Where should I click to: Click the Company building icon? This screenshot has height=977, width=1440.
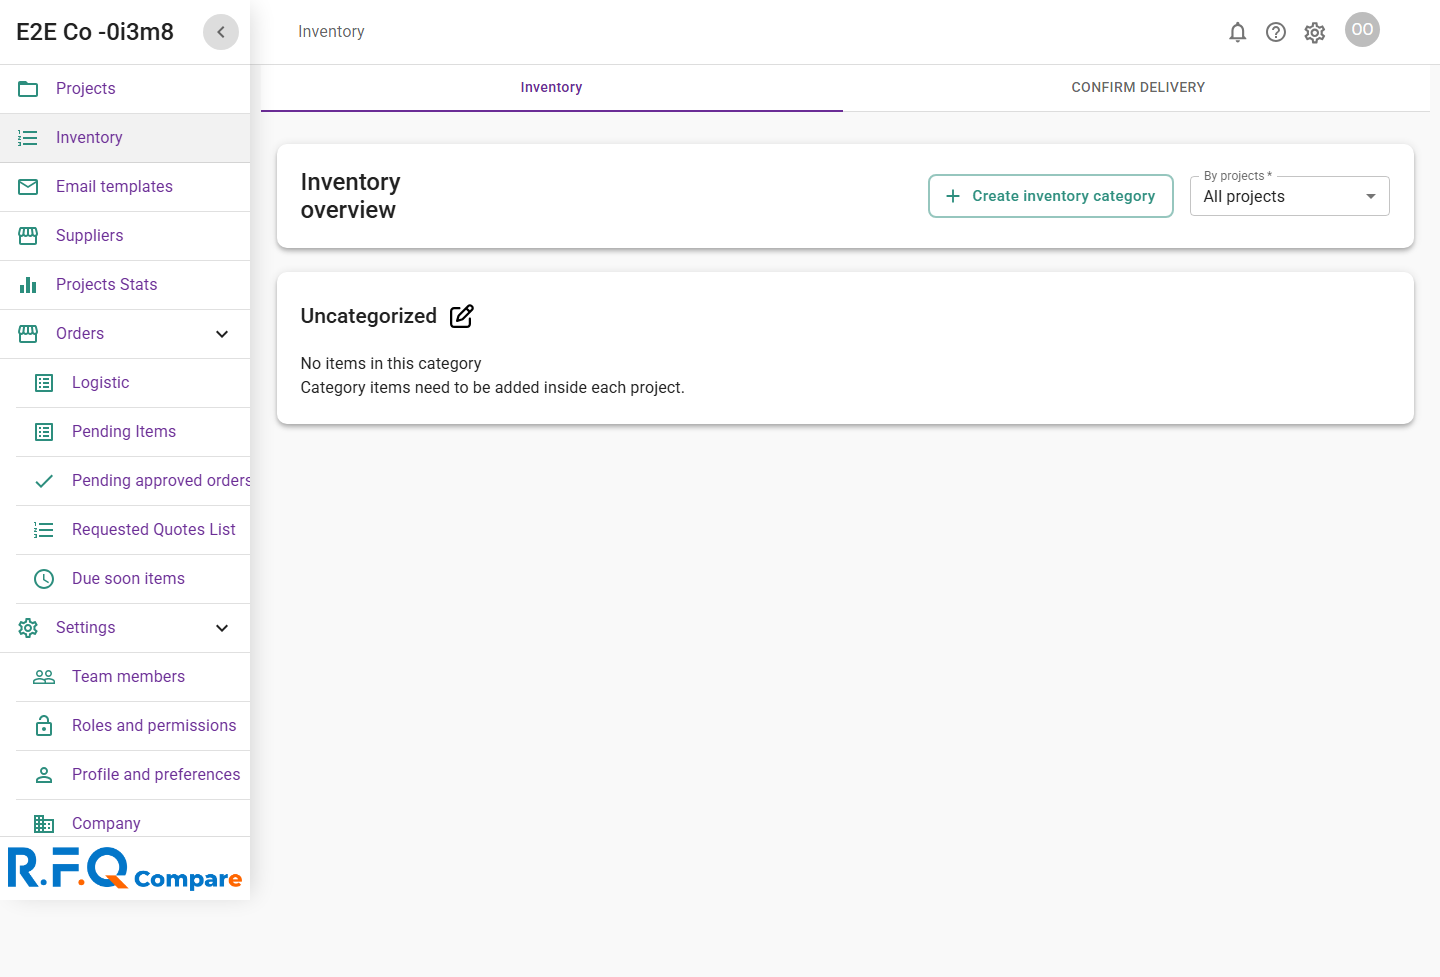(x=44, y=824)
